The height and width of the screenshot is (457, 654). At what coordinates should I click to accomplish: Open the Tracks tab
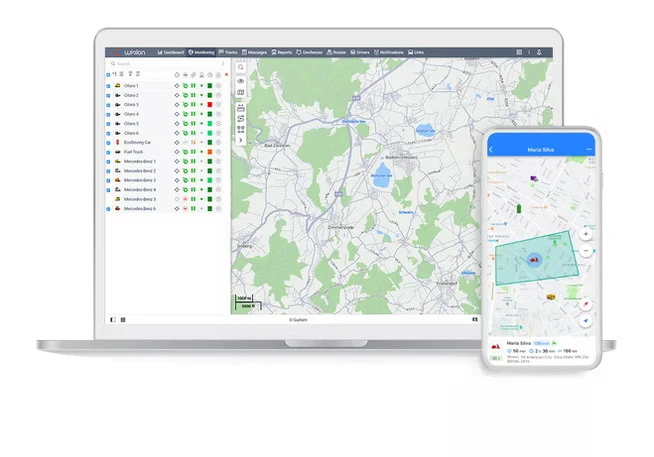point(228,52)
